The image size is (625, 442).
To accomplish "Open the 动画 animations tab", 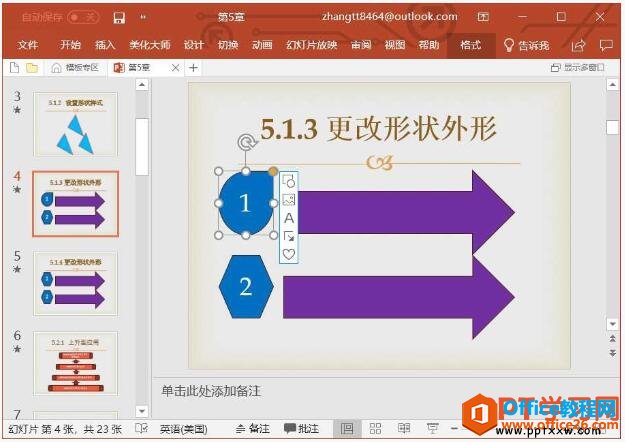I will pos(262,45).
